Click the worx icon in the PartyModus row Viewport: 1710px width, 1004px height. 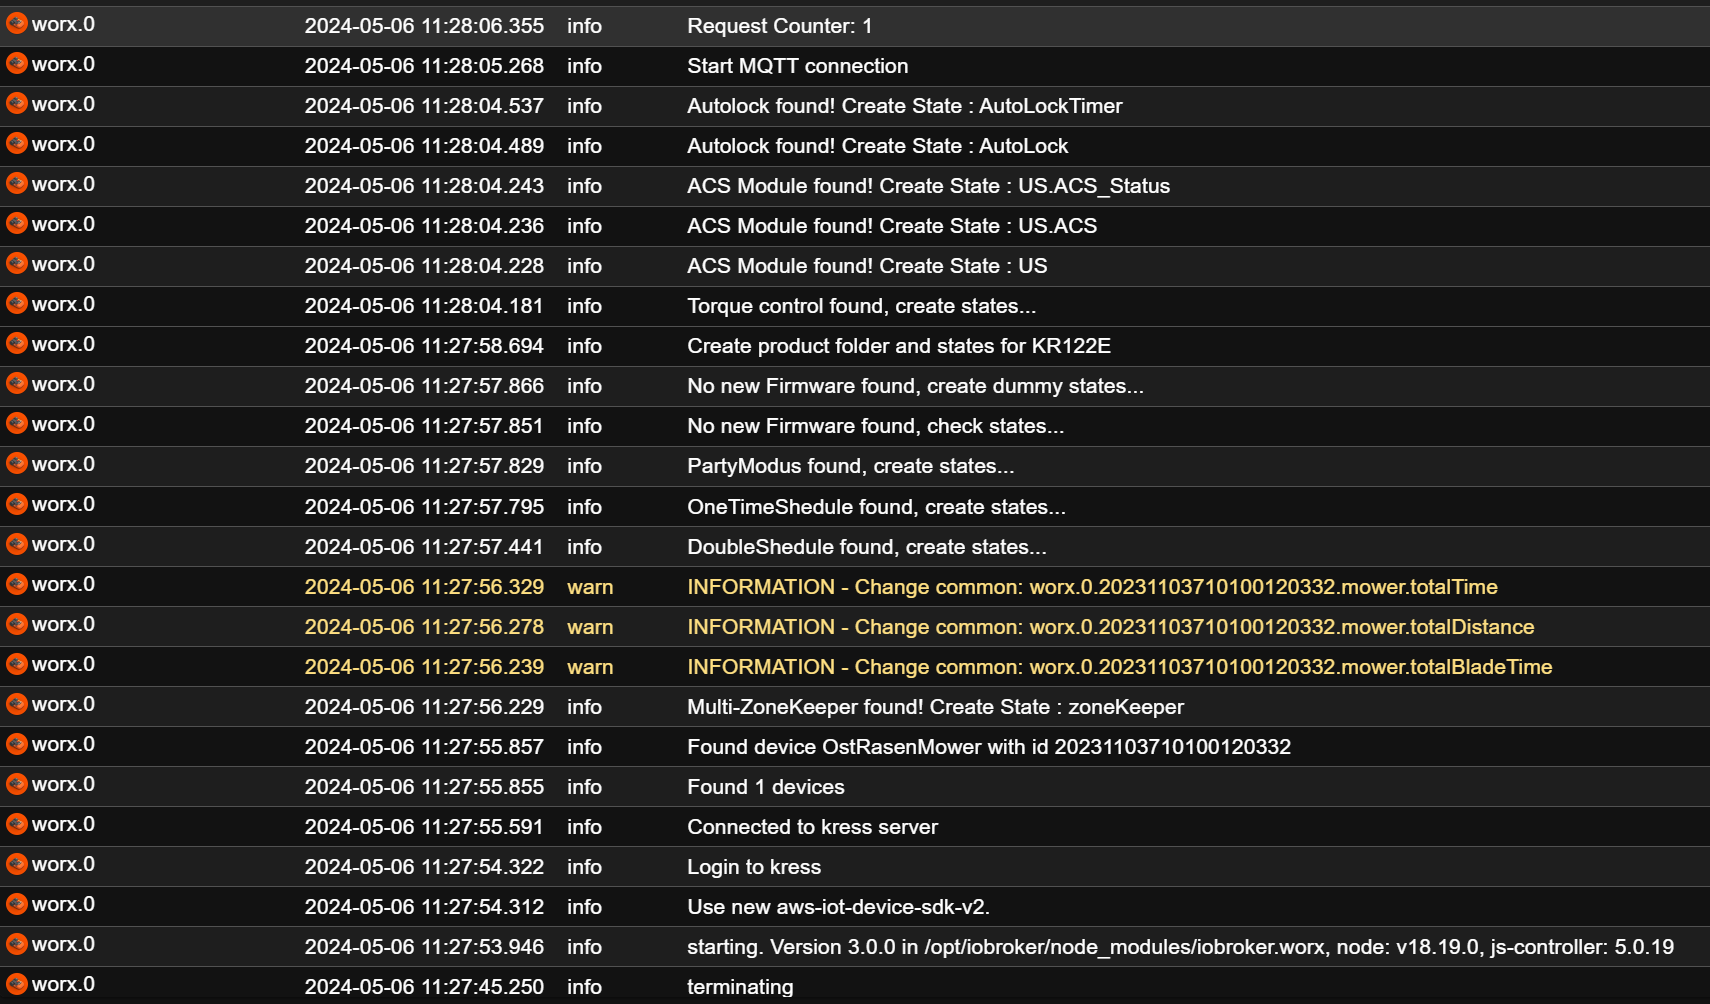point(17,464)
